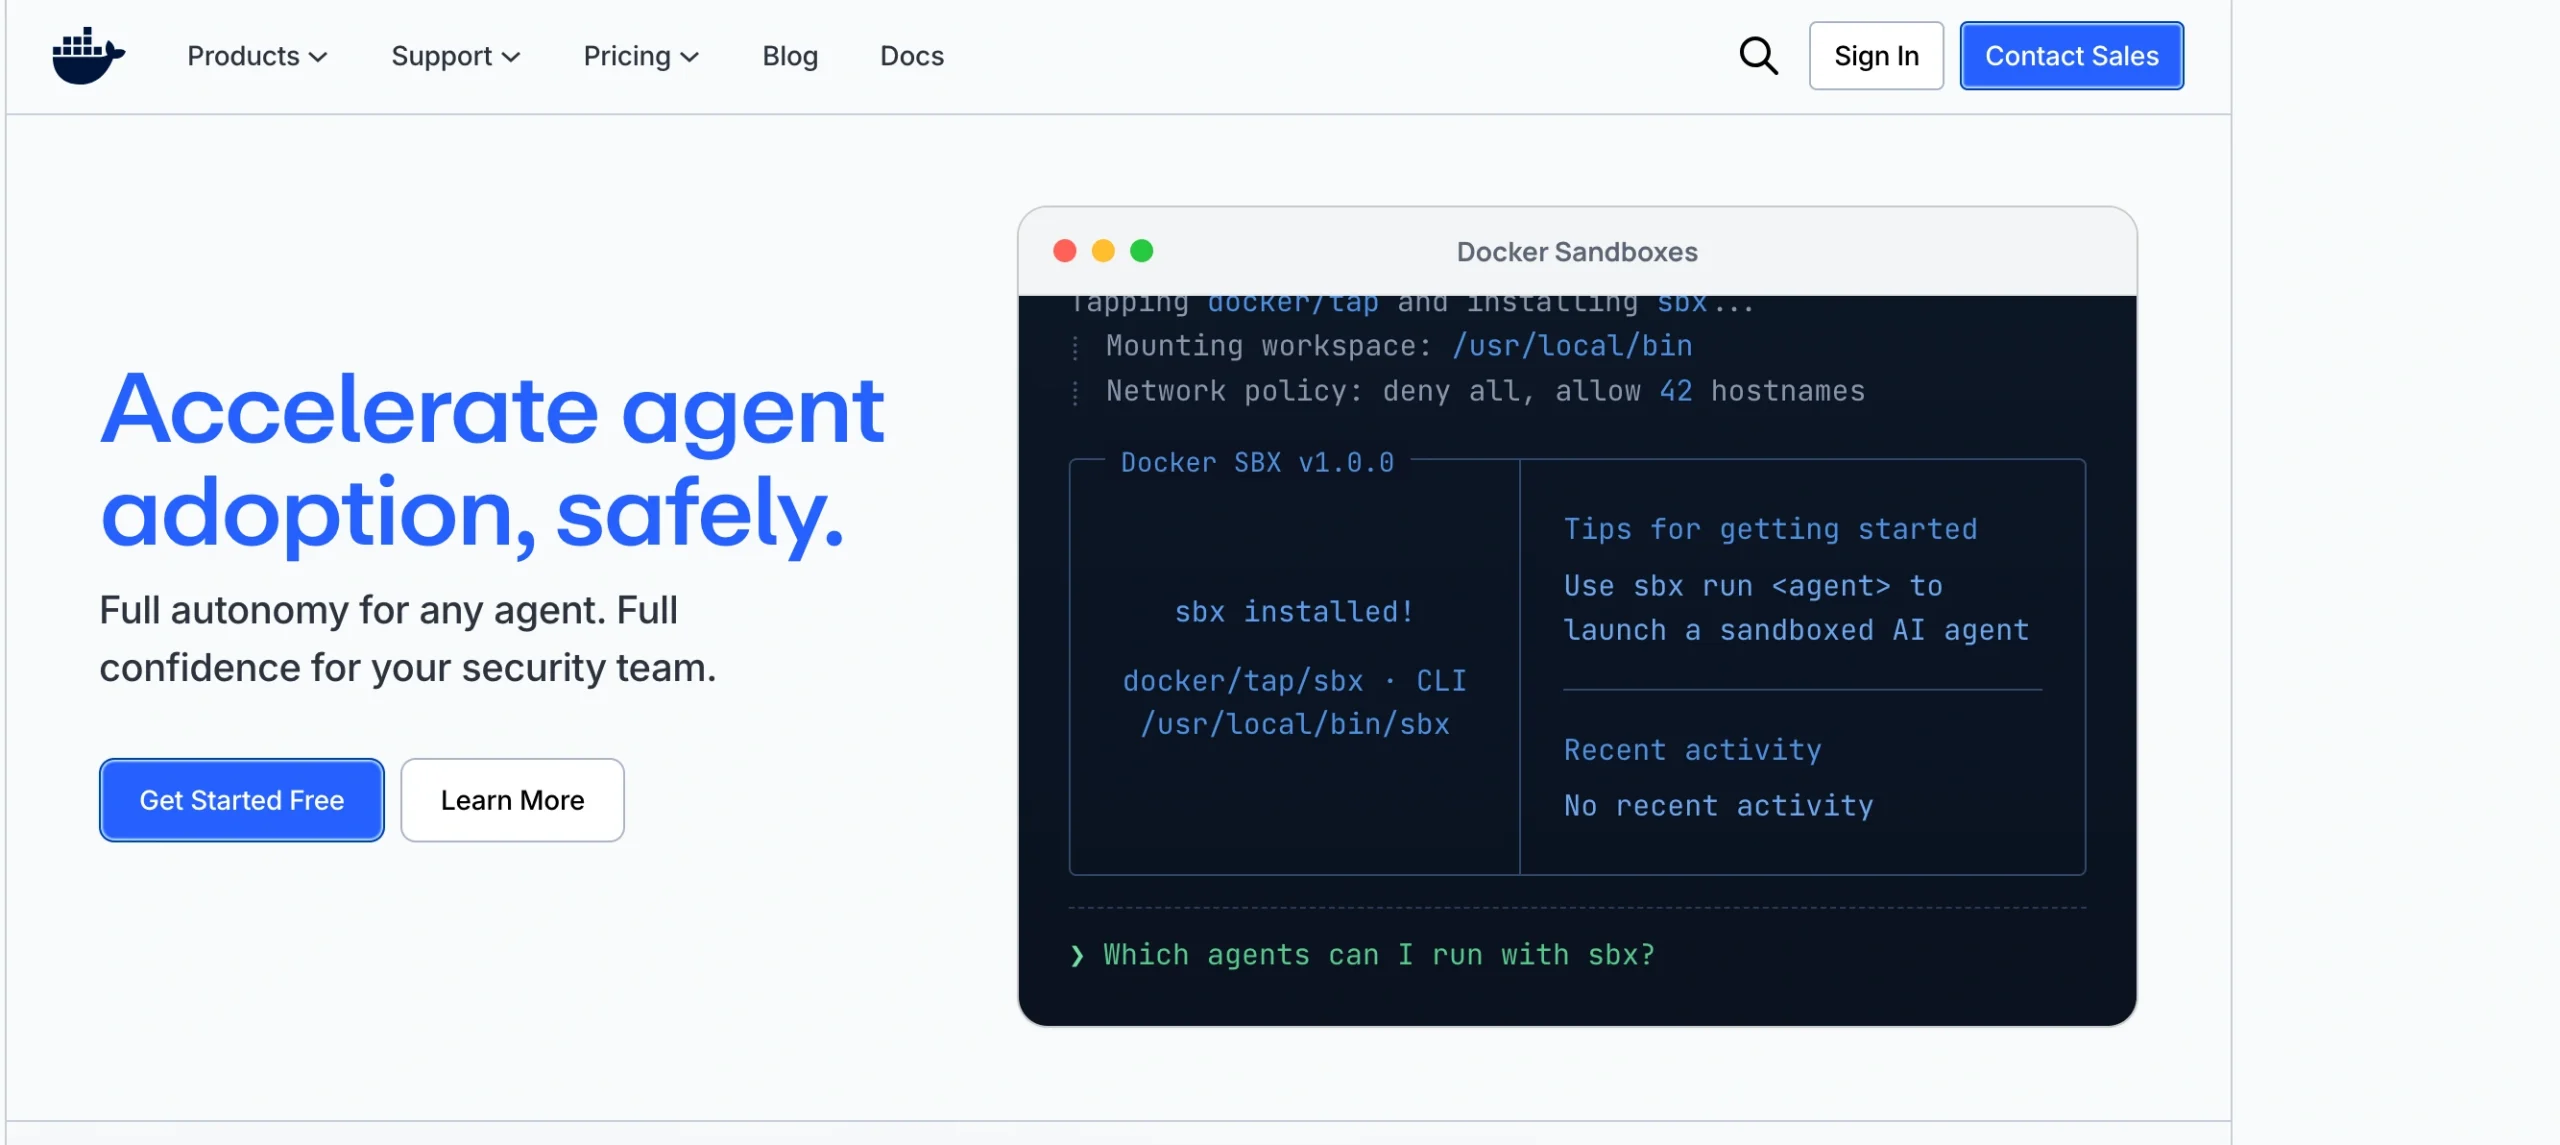
Task: Click the 'Recent activity' heading
Action: (x=1693, y=750)
